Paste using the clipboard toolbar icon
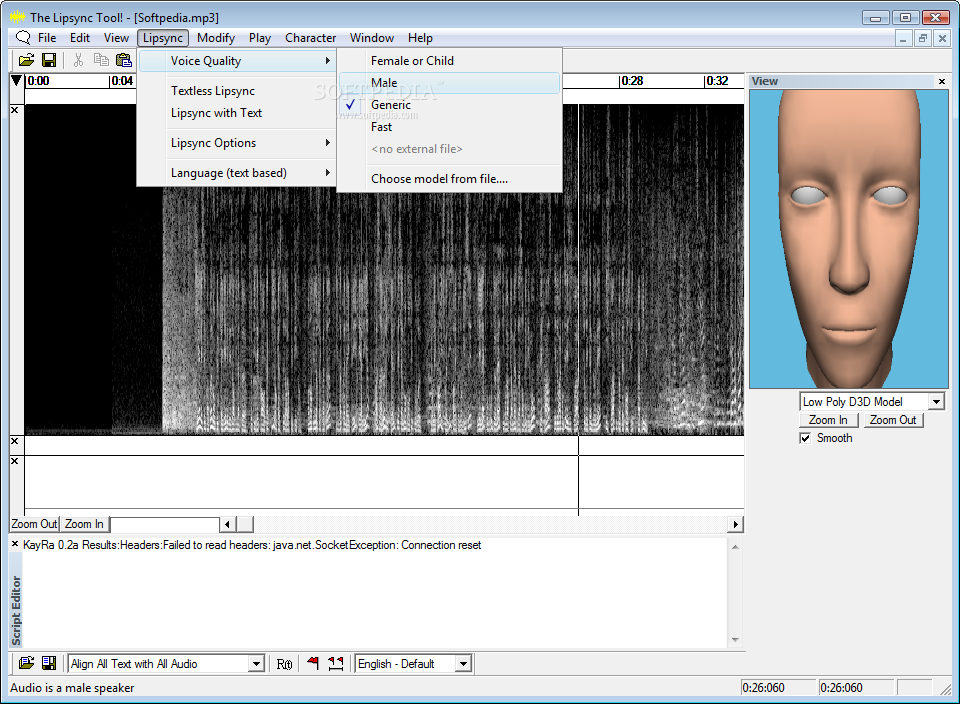This screenshot has width=960, height=704. pyautogui.click(x=124, y=60)
